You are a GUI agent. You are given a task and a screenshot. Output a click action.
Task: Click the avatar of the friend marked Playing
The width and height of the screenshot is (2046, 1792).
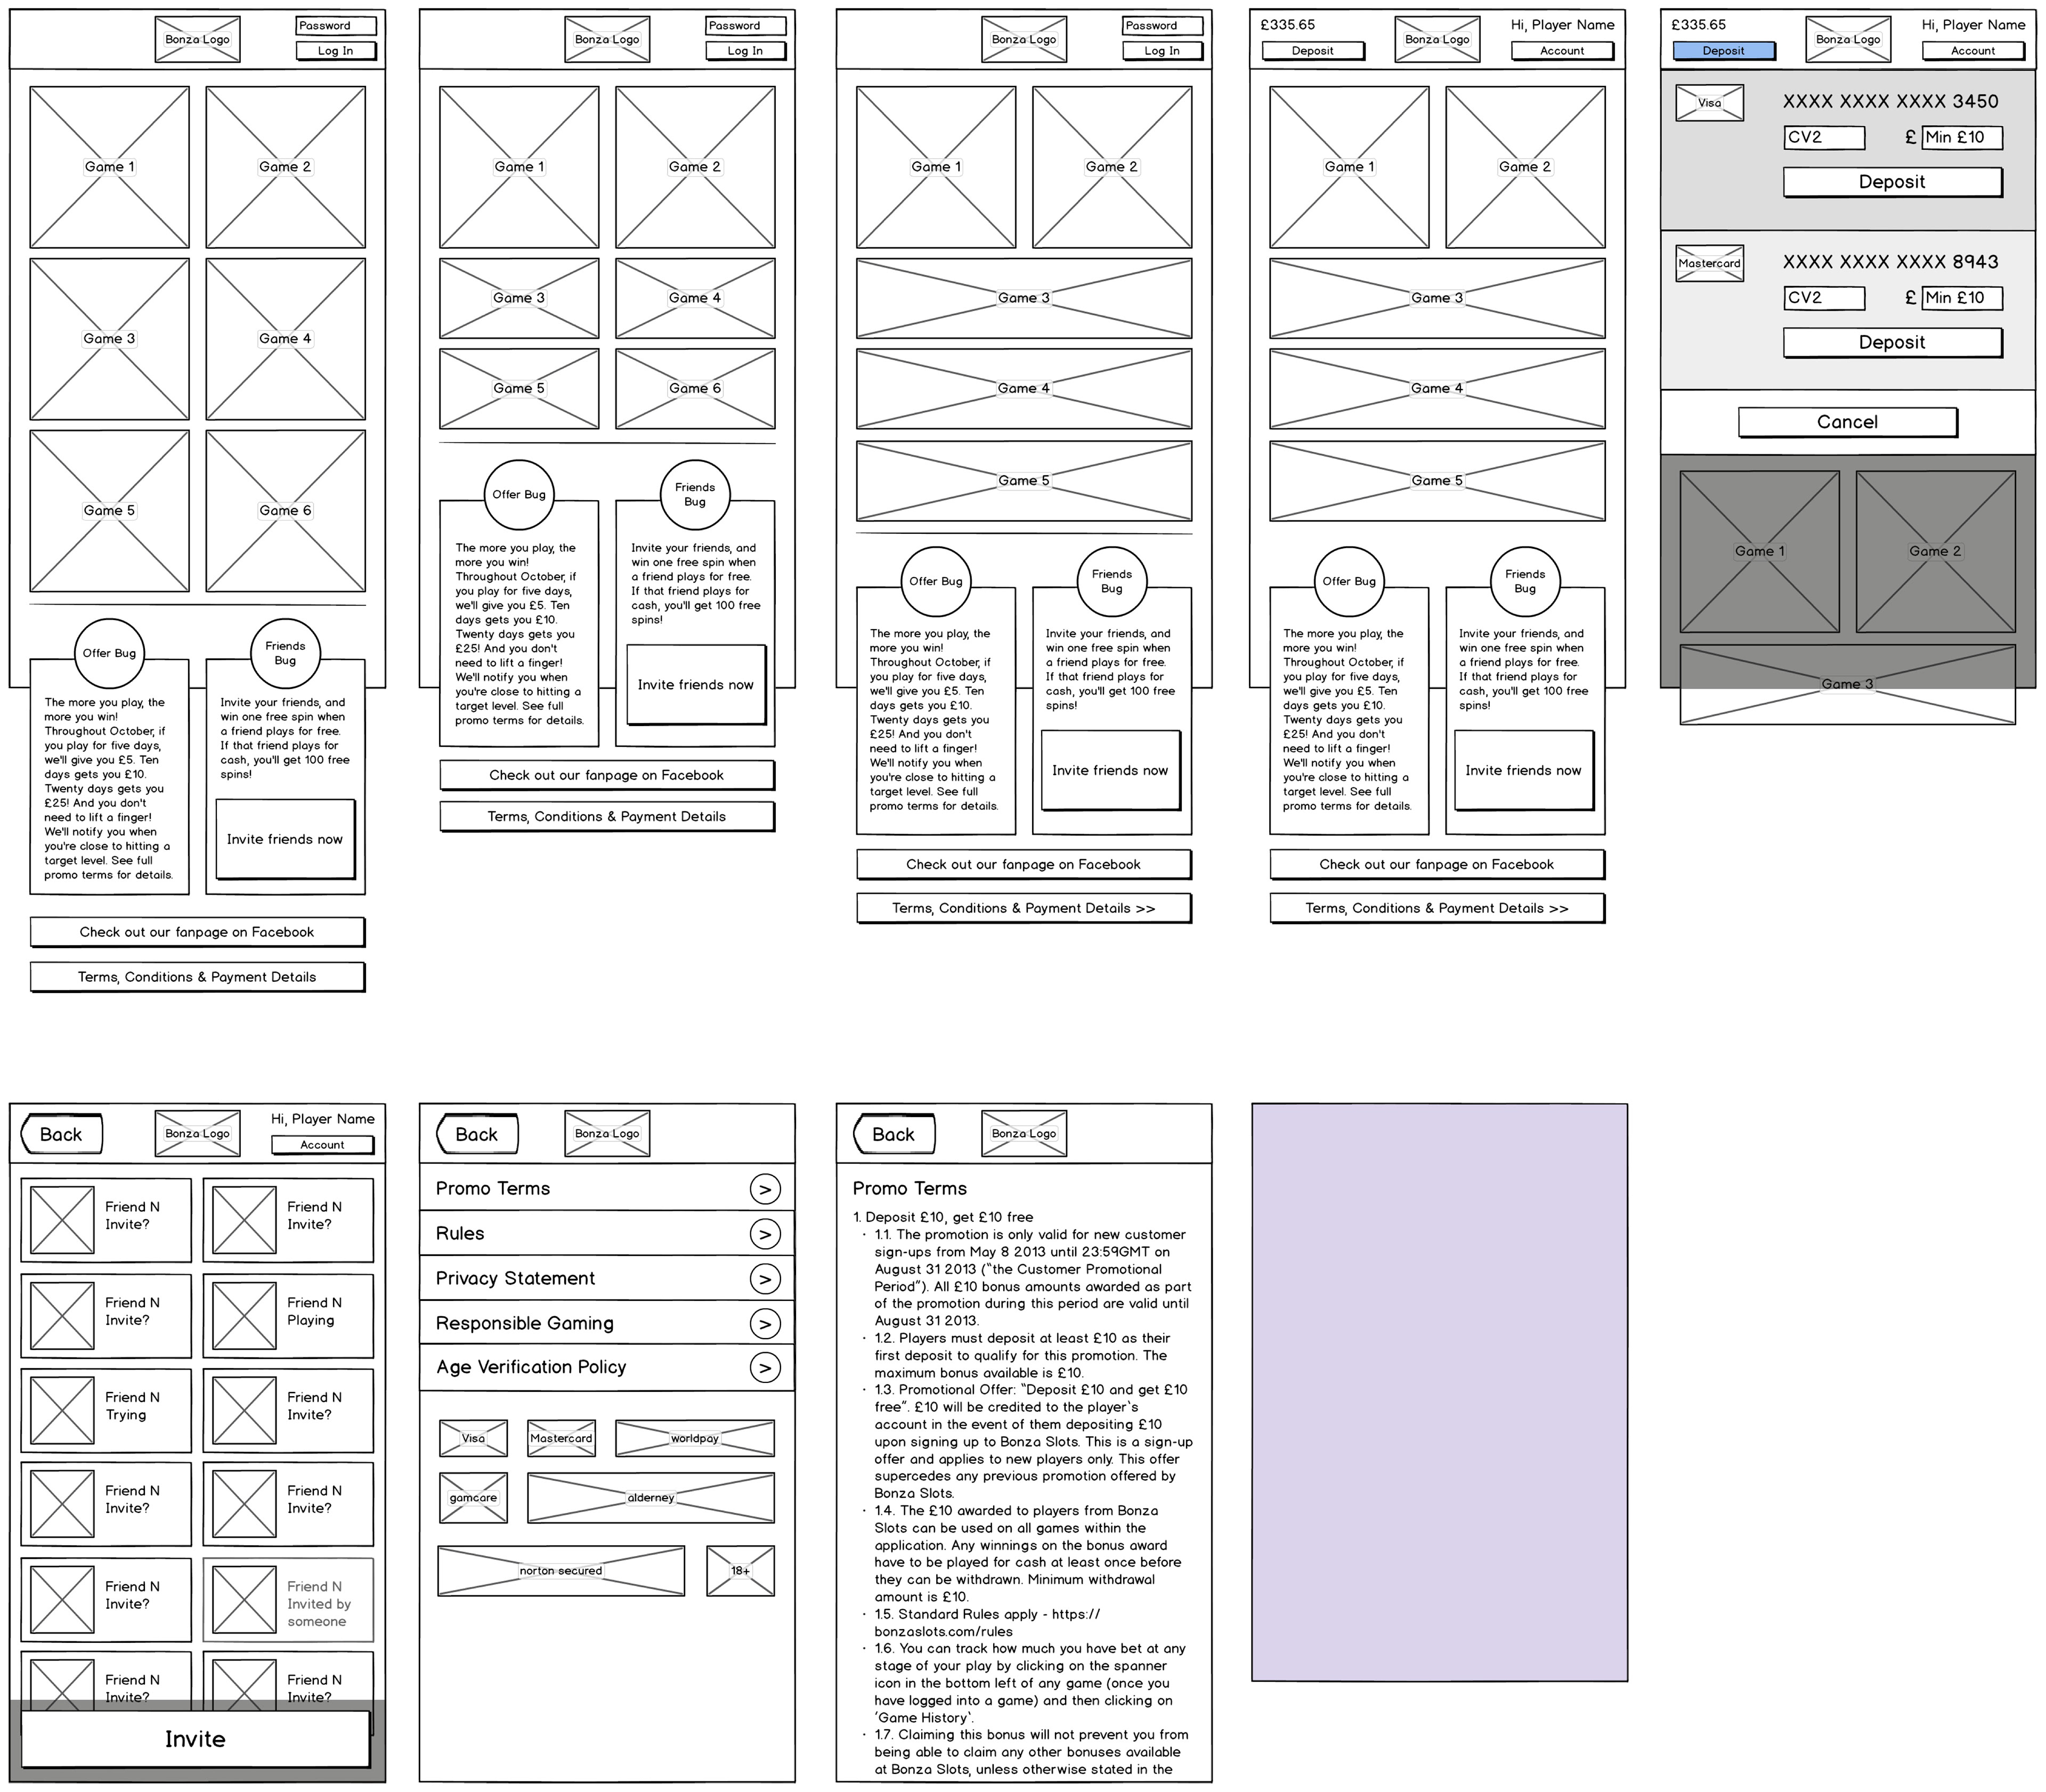244,1316
